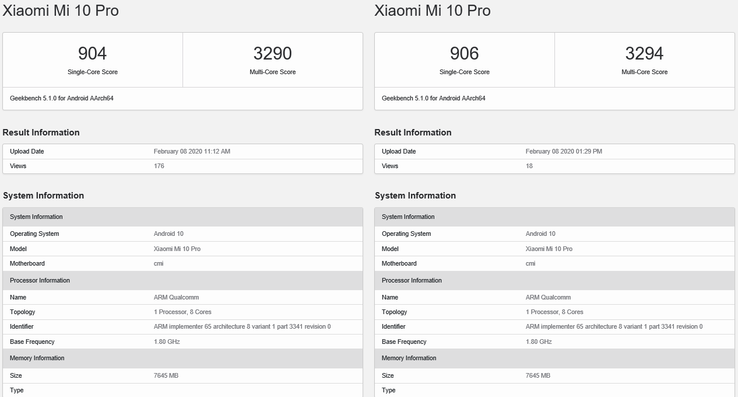The height and width of the screenshot is (397, 738).
Task: Click left topology '1 Processor, 8 Cores'
Action: point(182,312)
